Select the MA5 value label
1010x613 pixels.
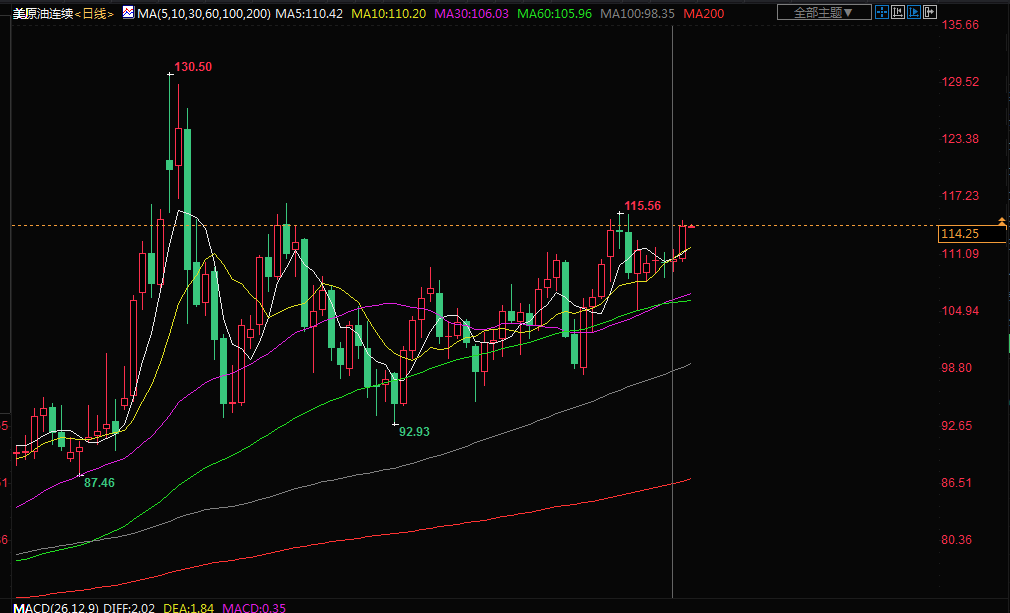click(308, 13)
